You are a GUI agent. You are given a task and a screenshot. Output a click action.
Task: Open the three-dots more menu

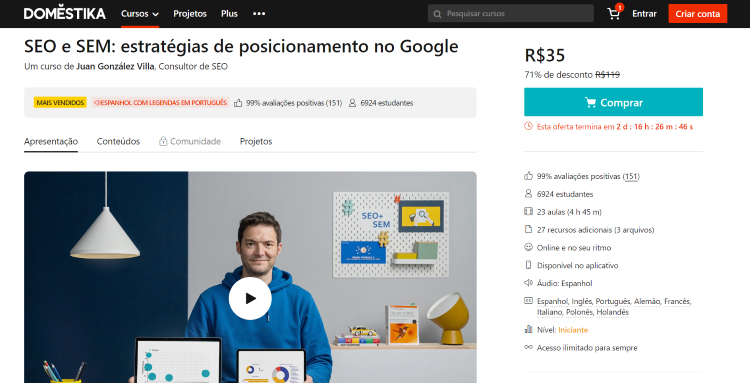click(x=259, y=14)
